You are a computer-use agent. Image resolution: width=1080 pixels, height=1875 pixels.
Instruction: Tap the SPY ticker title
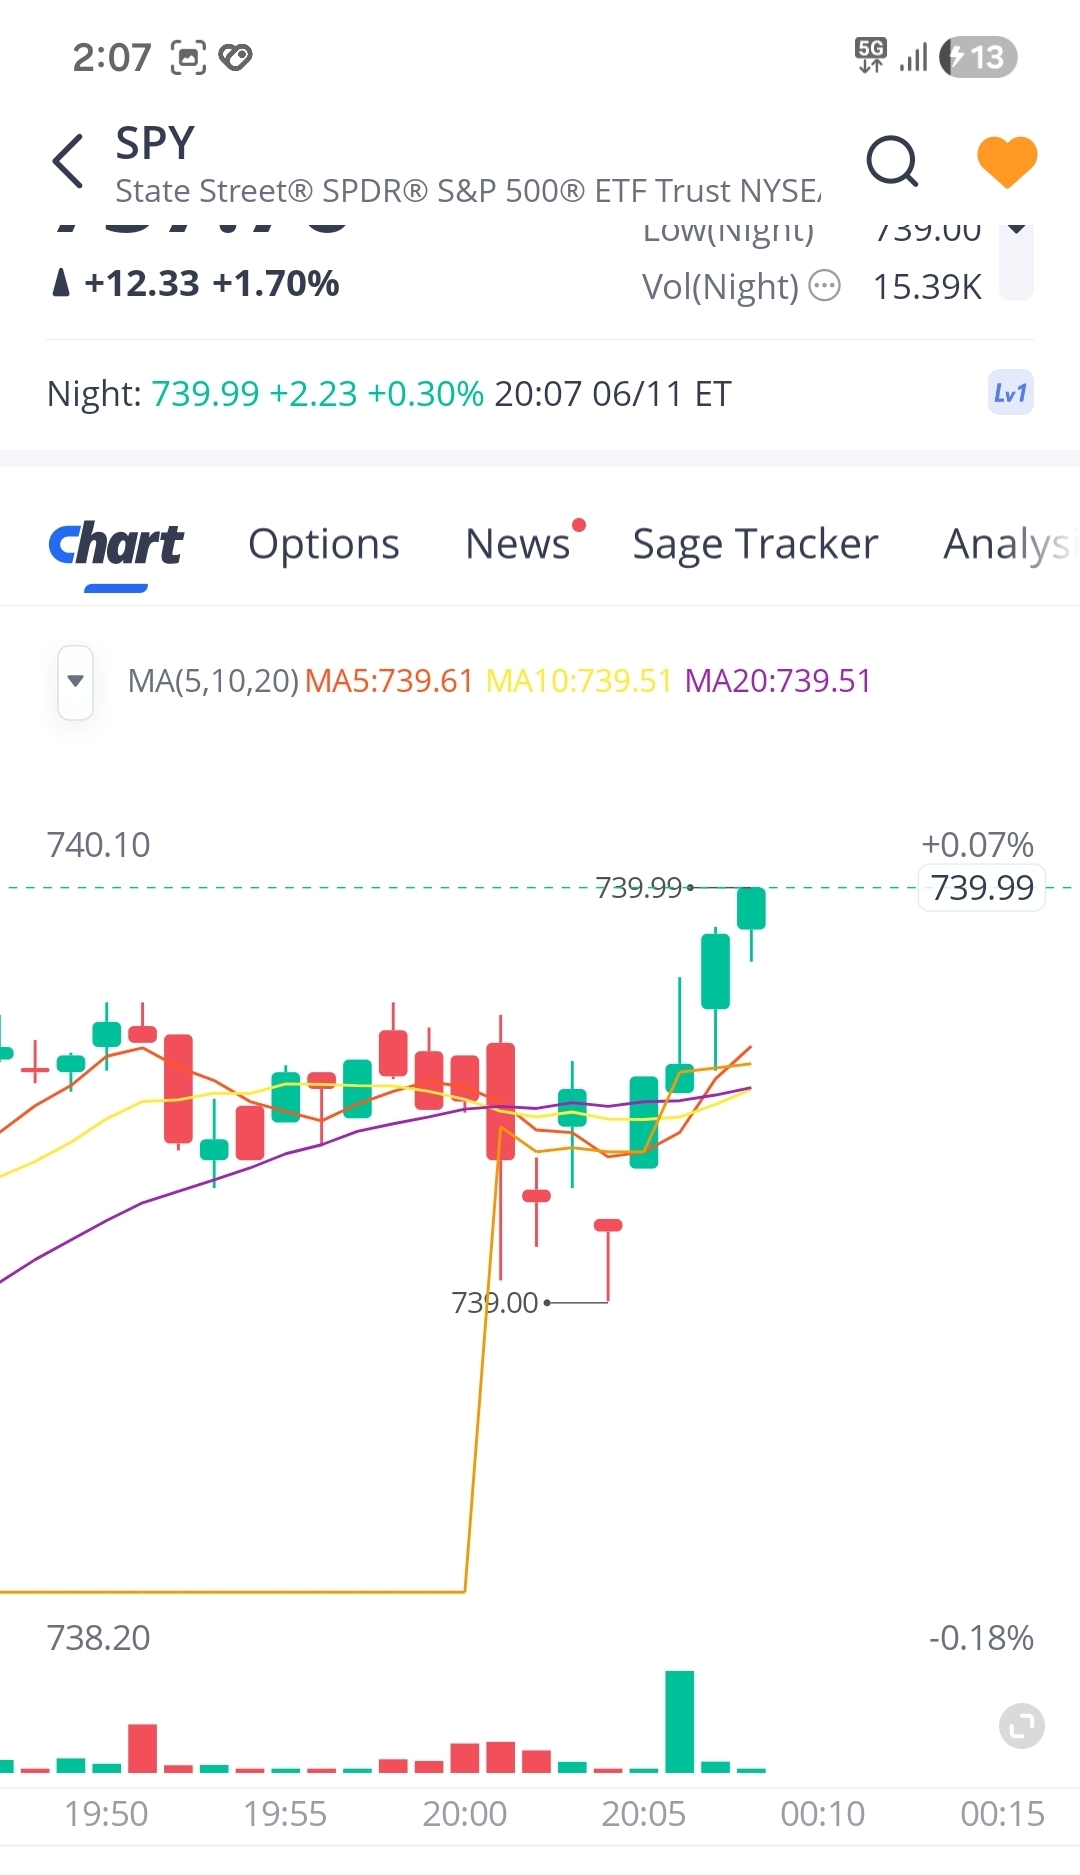[x=155, y=144]
